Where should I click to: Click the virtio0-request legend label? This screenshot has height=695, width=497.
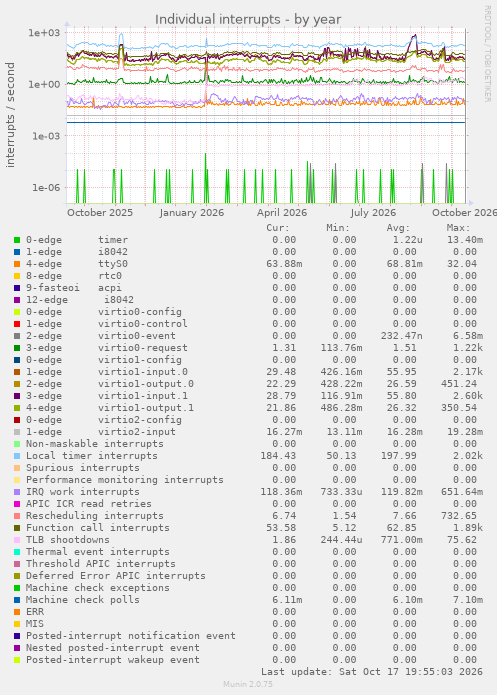pos(143,348)
